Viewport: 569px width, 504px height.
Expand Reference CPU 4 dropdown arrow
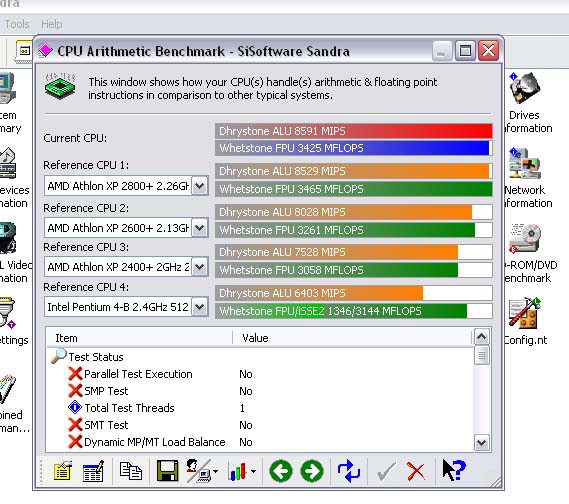click(200, 307)
